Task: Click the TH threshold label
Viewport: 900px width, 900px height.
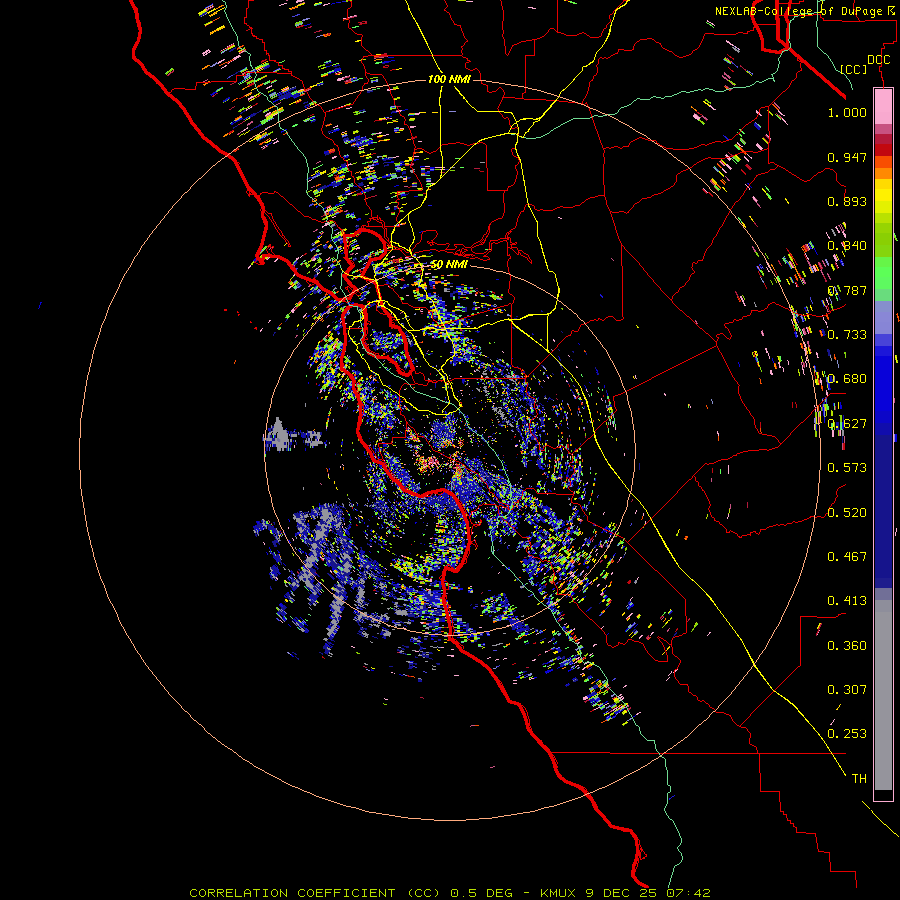Action: [x=859, y=779]
